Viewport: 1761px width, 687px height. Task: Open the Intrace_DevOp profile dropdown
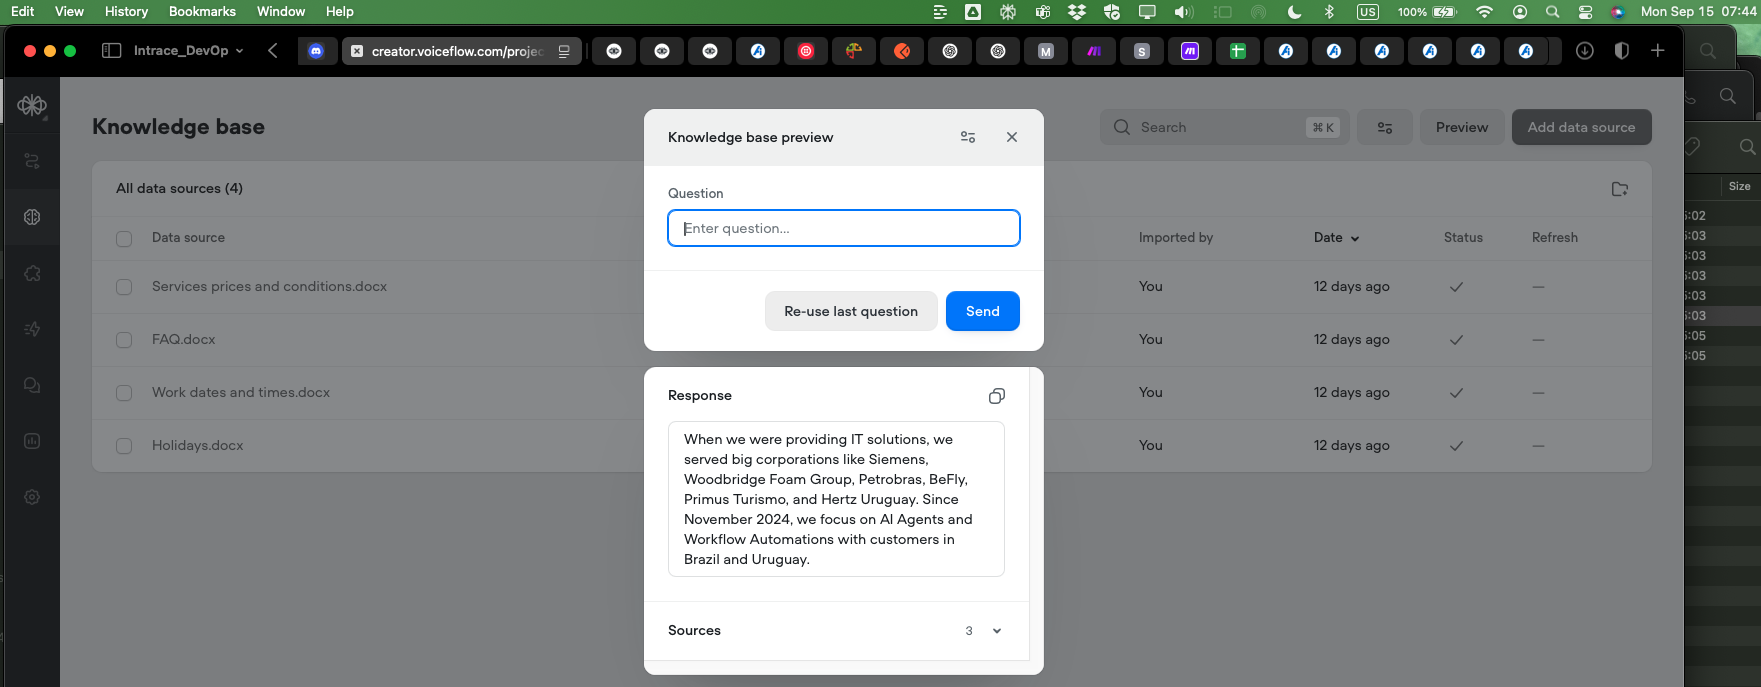point(188,51)
